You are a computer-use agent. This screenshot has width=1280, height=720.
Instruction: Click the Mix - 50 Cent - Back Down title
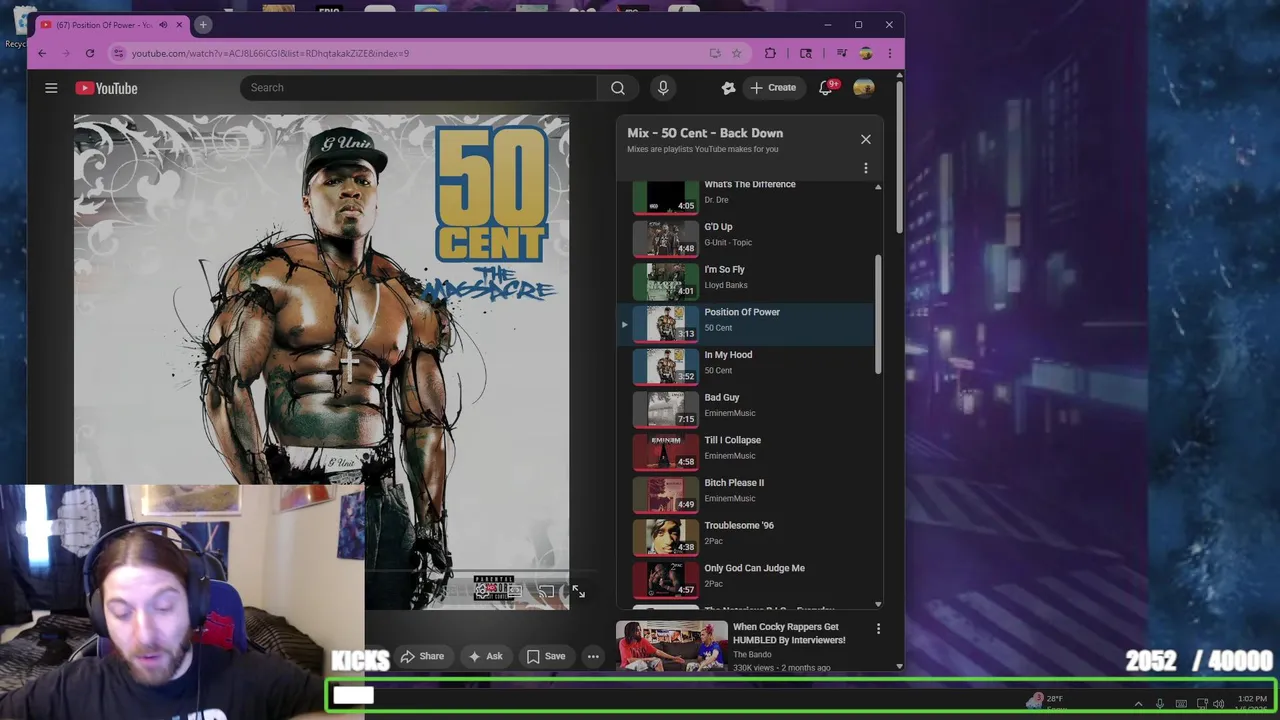(705, 133)
